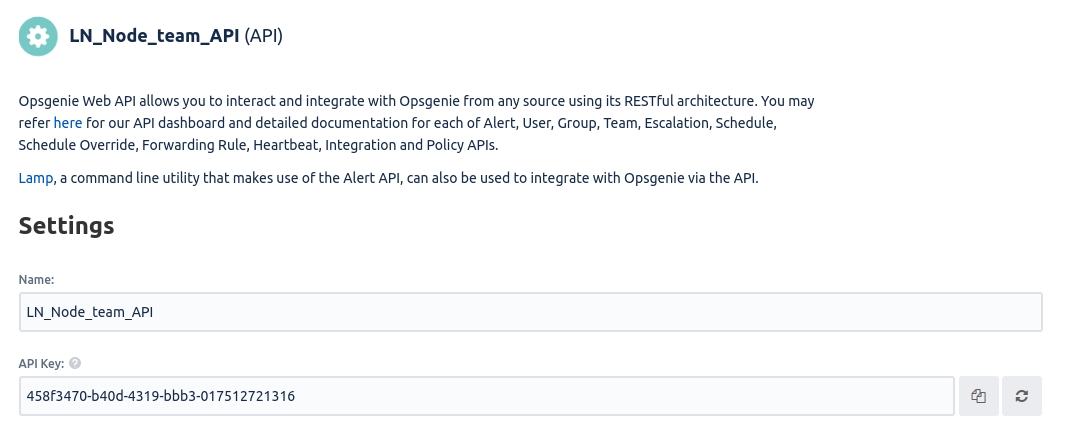
Task: Click the (API) integration type label
Action: pos(263,36)
